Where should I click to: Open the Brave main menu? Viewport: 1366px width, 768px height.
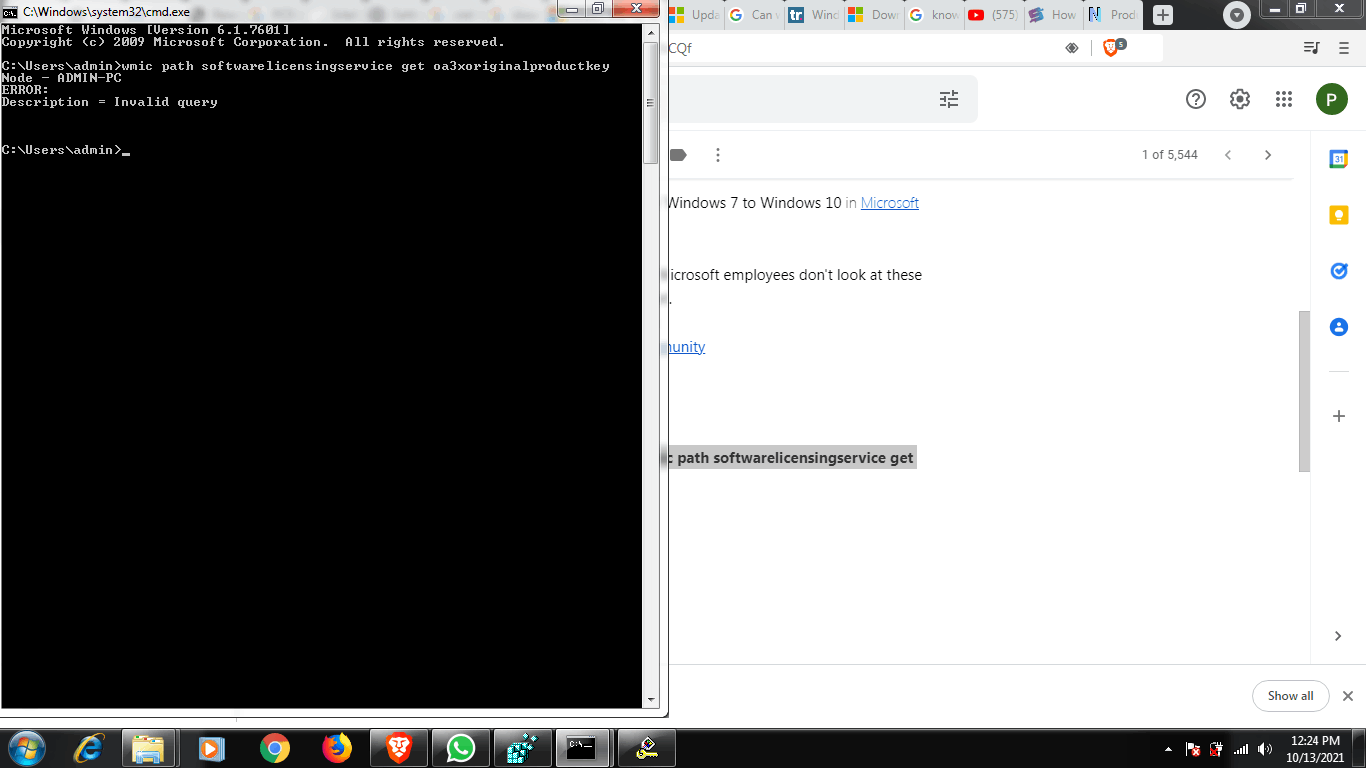click(1343, 47)
